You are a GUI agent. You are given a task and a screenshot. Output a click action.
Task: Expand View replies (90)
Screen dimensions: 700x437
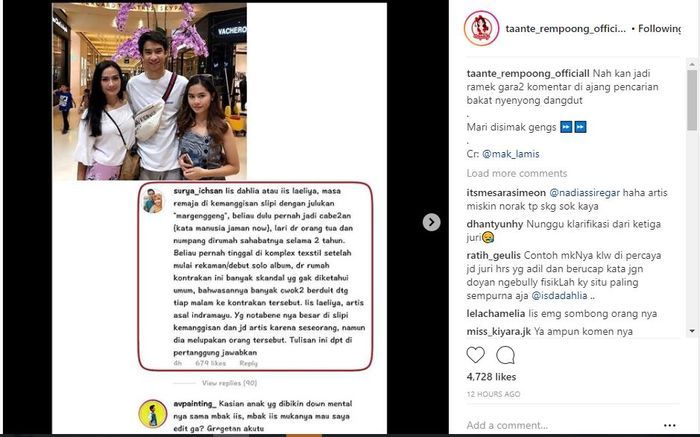coord(229,383)
